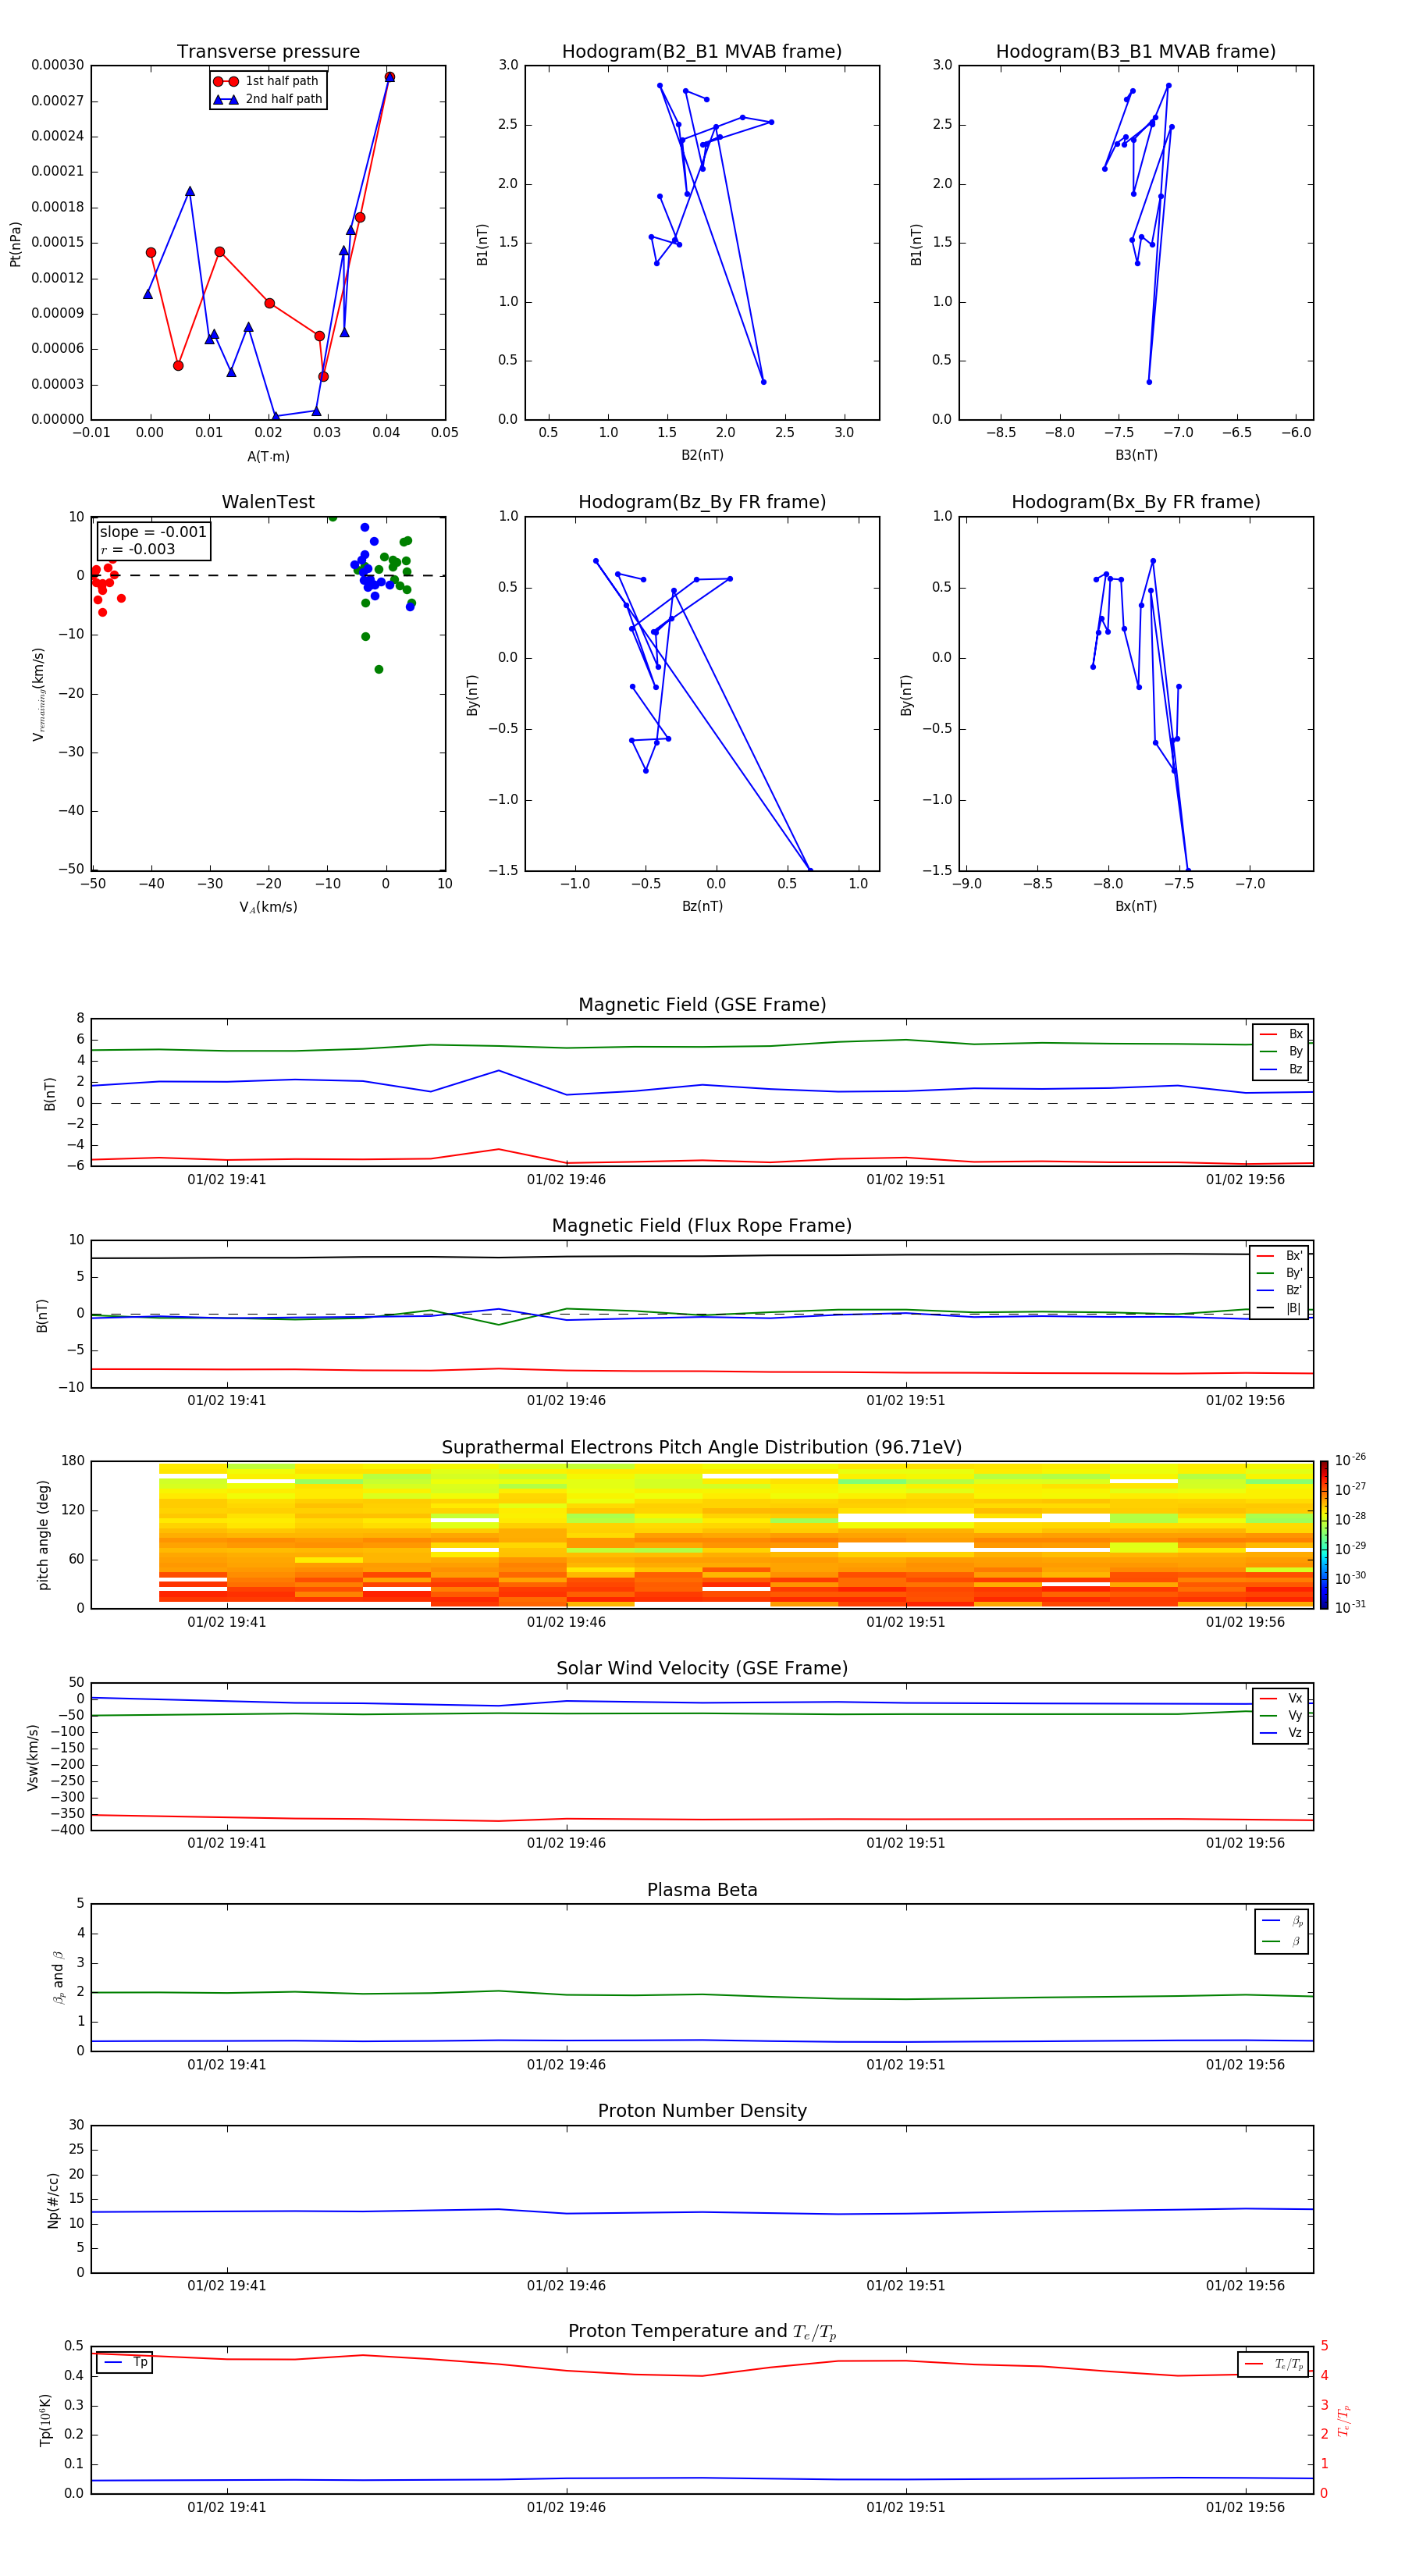The height and width of the screenshot is (2576, 1405).
Task: Click the 'Proton Number Density' title
Action: coord(702,2111)
